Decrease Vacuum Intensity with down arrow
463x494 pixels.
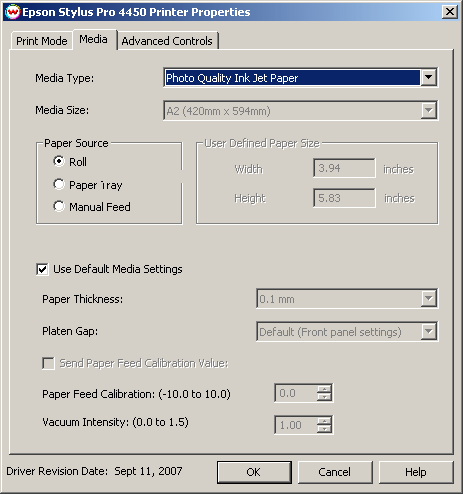324,429
